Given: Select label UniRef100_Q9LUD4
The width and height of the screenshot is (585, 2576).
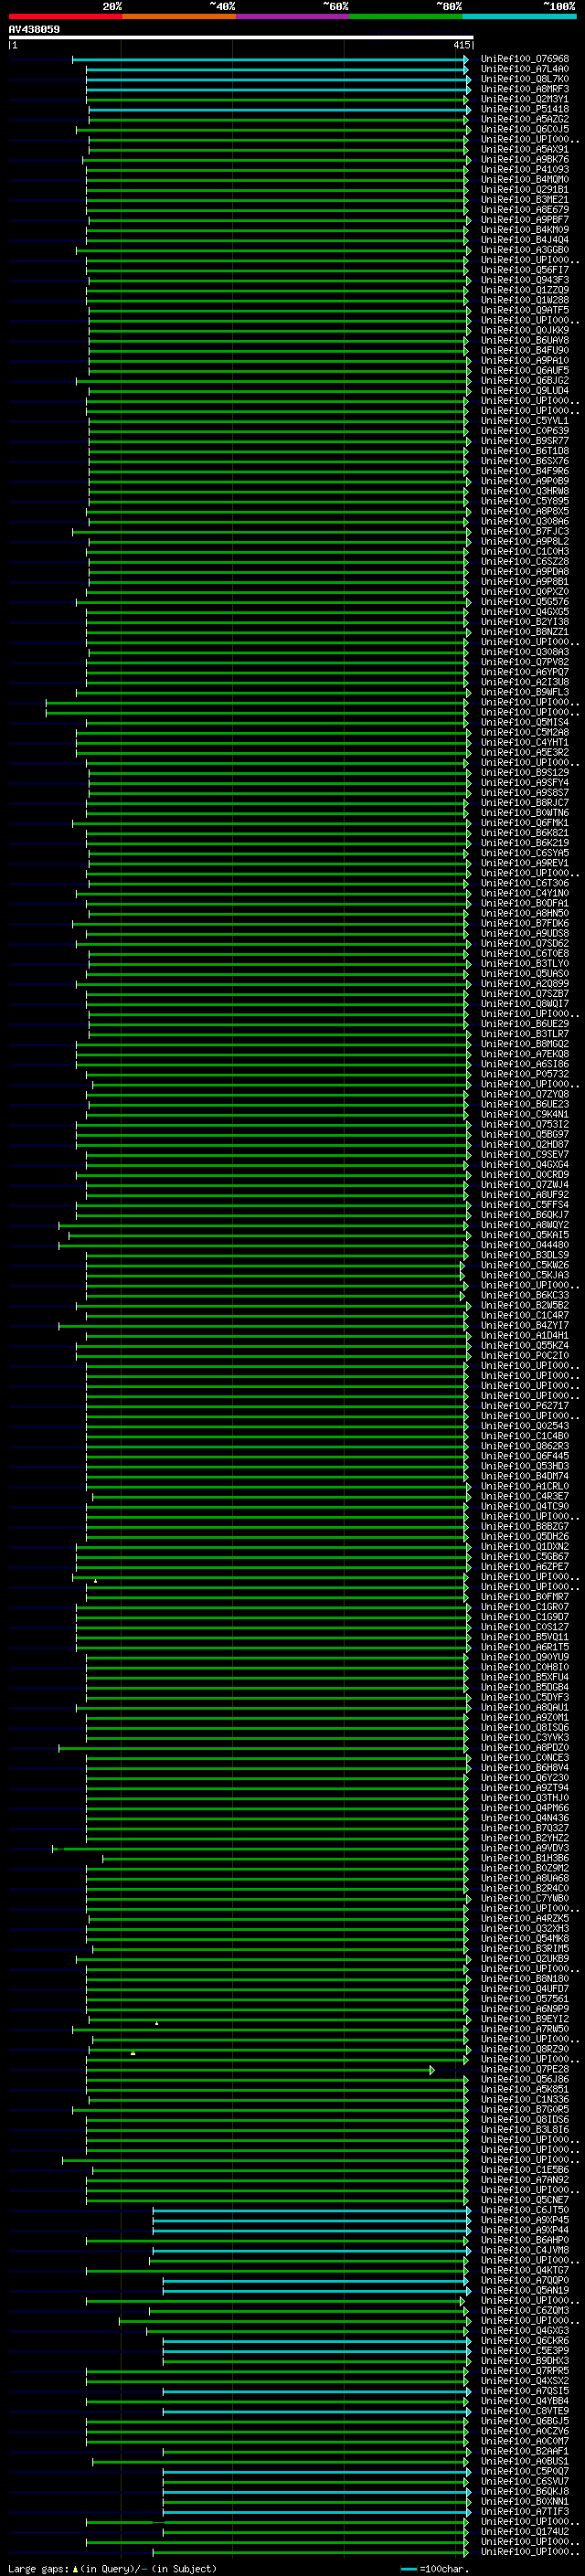Looking at the screenshot, I should [x=524, y=391].
